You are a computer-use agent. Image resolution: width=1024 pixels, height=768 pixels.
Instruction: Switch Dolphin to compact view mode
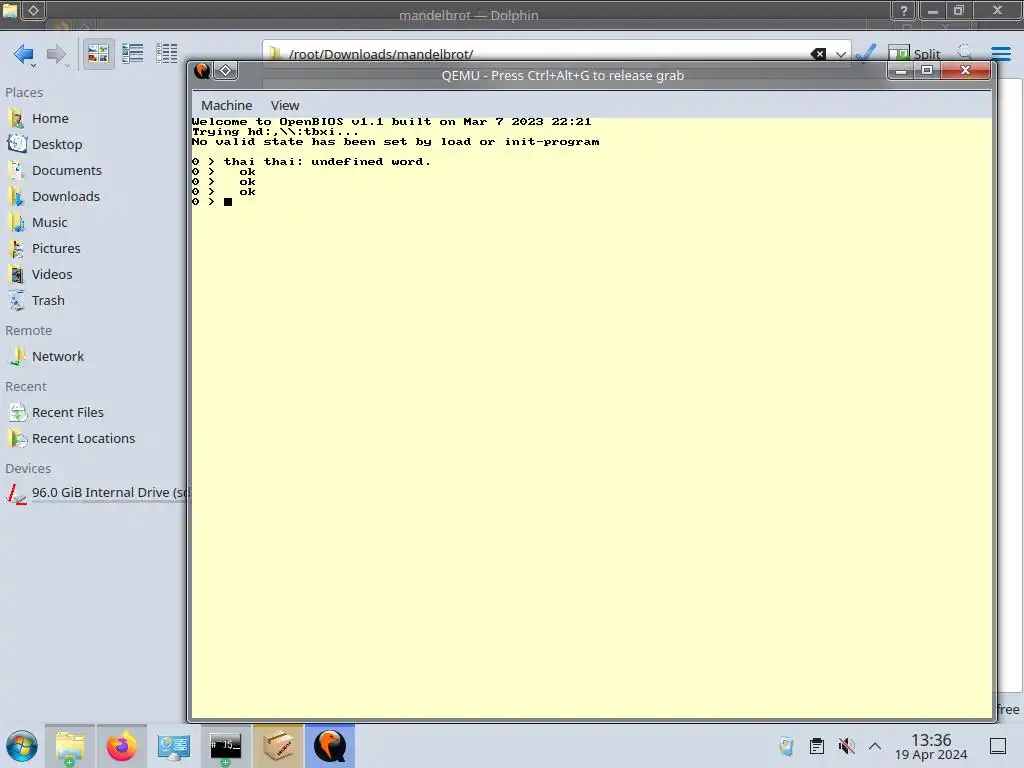pyautogui.click(x=133, y=54)
